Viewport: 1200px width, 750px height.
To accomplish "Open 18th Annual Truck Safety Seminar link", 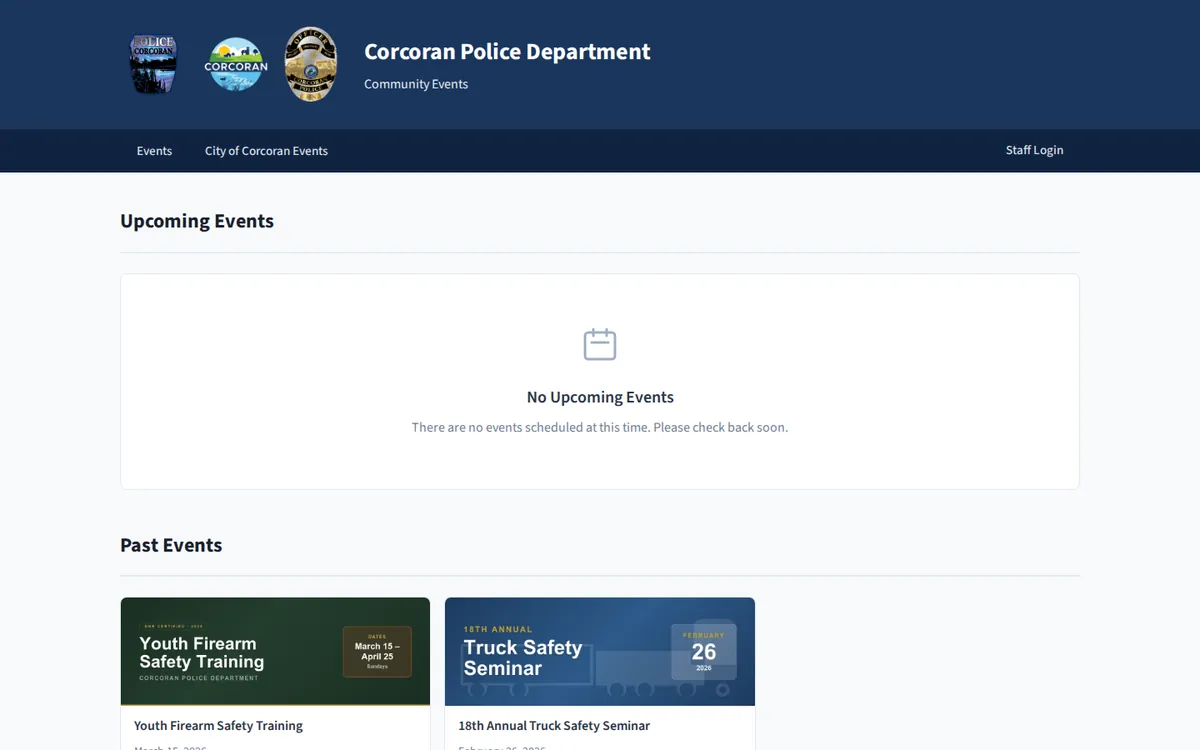I will [554, 725].
